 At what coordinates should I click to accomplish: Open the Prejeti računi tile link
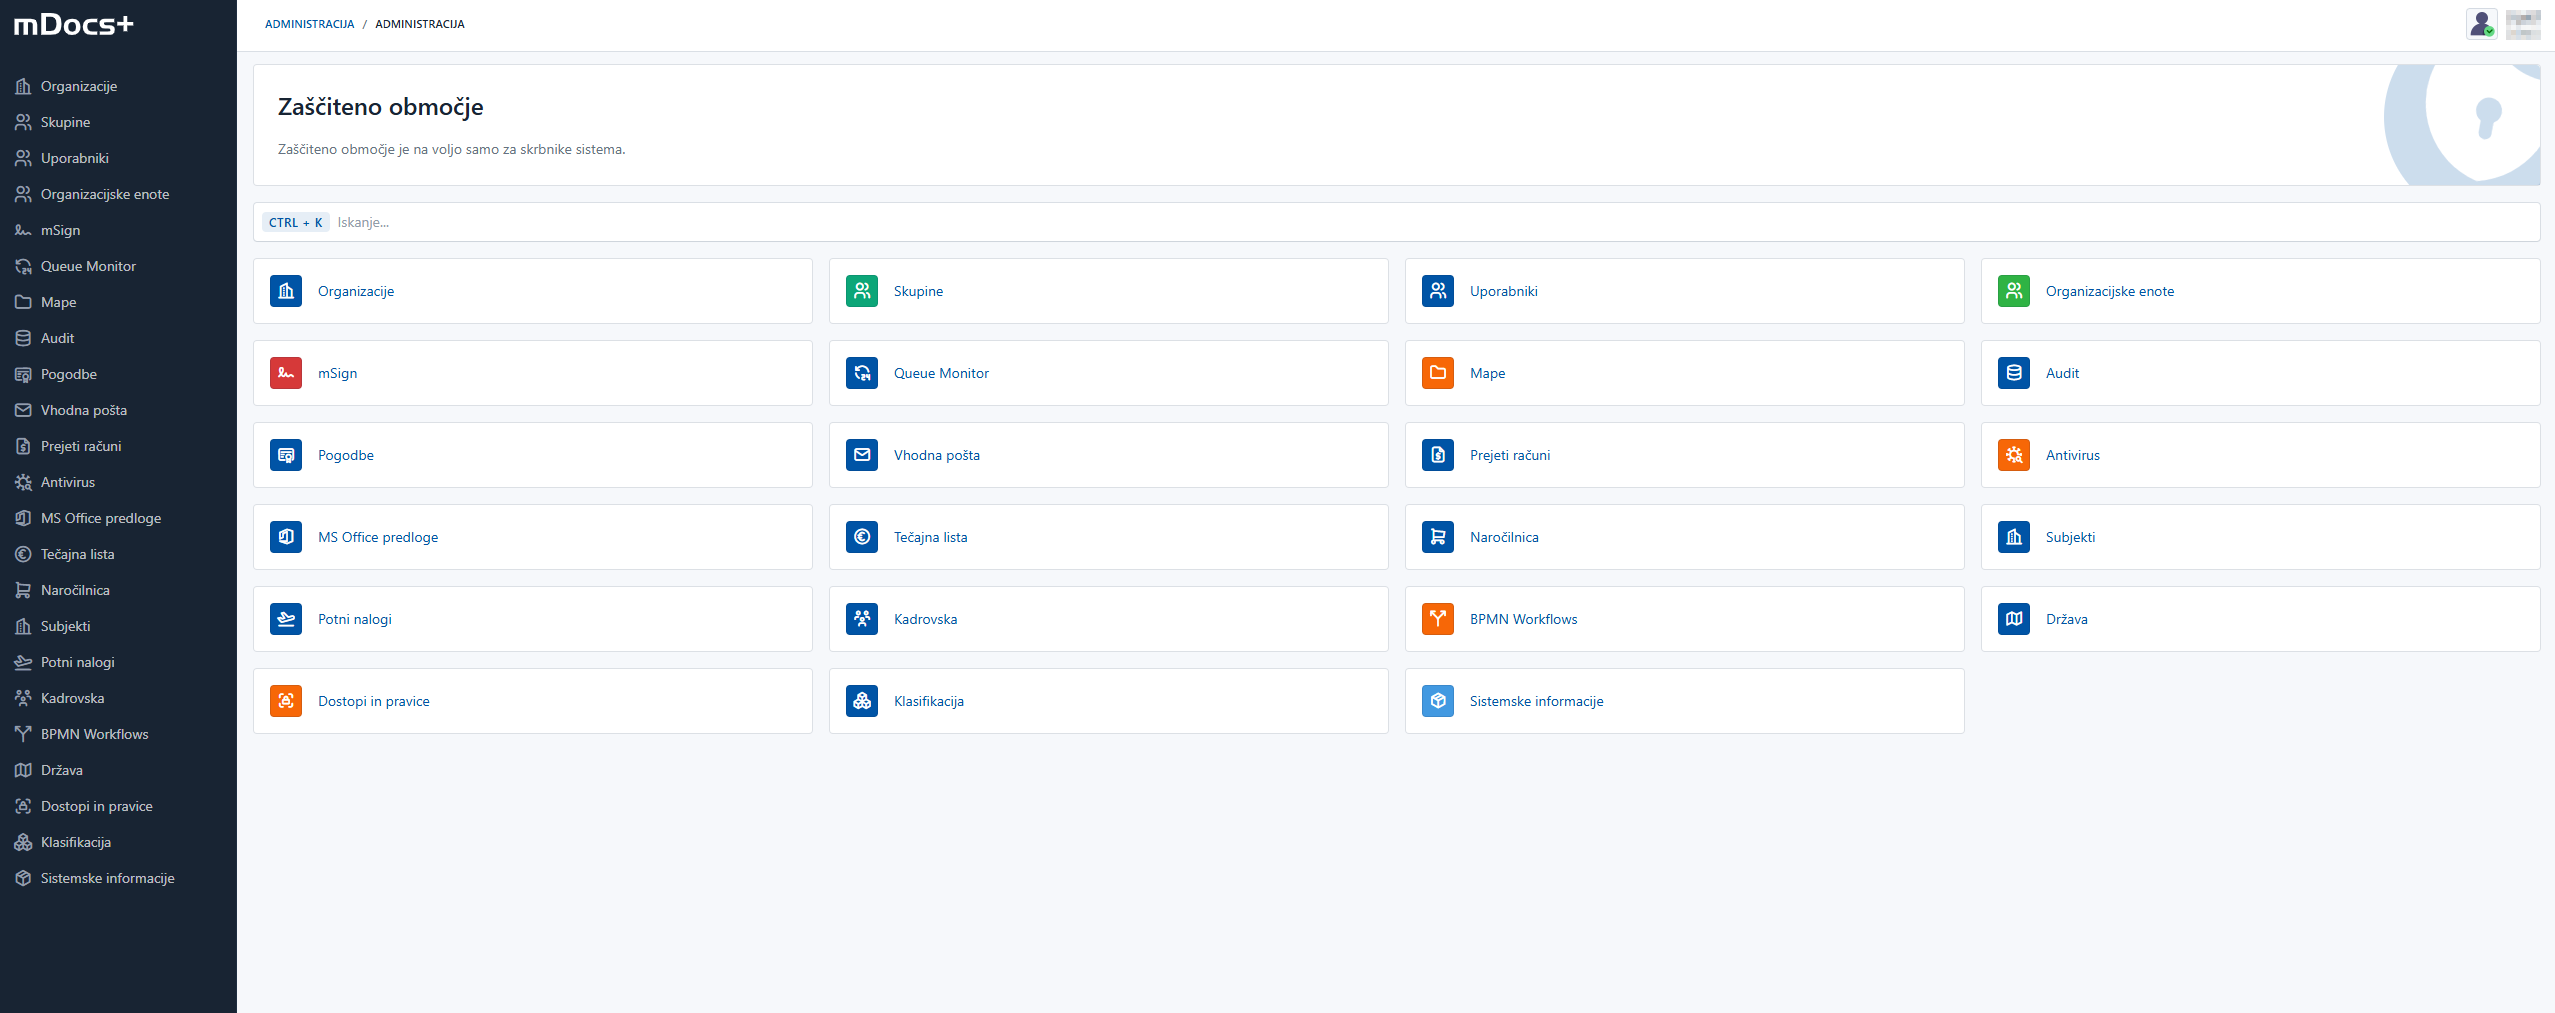click(1509, 455)
